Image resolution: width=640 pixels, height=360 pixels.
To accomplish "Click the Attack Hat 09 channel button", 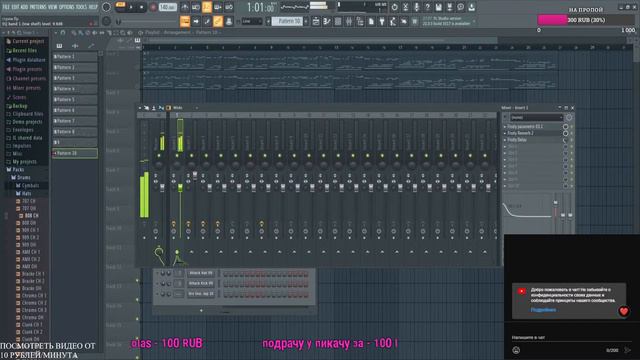I will [201, 273].
